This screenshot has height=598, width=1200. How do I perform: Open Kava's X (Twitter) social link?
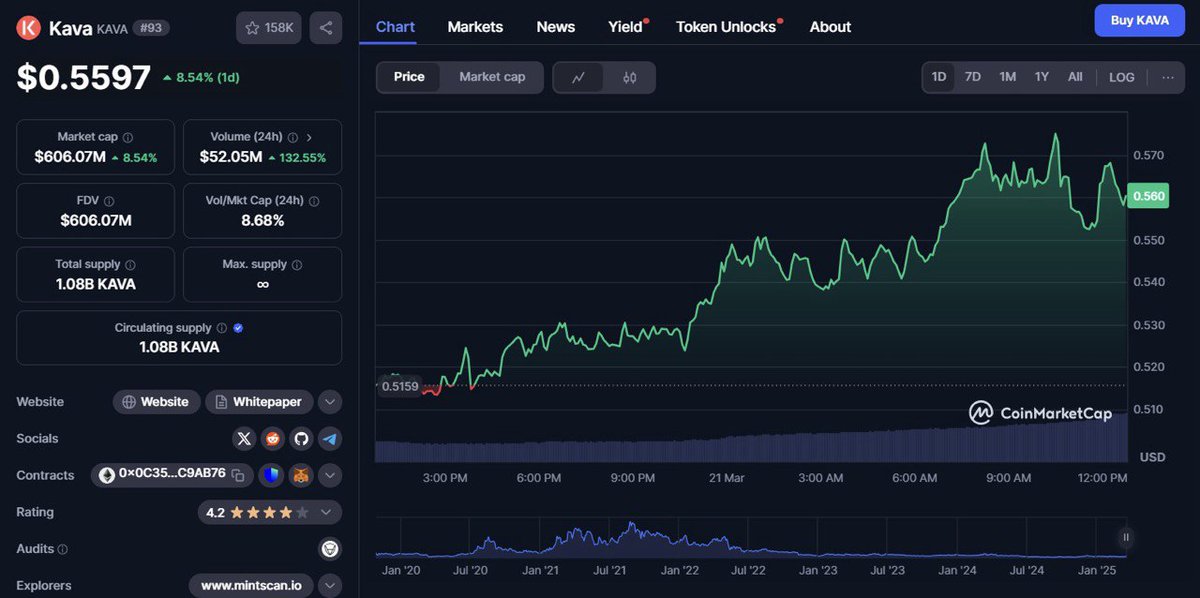(244, 439)
